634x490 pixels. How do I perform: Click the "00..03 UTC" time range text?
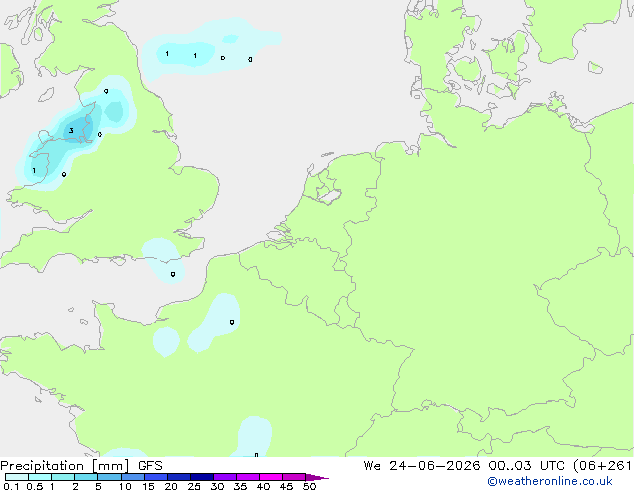(526, 466)
